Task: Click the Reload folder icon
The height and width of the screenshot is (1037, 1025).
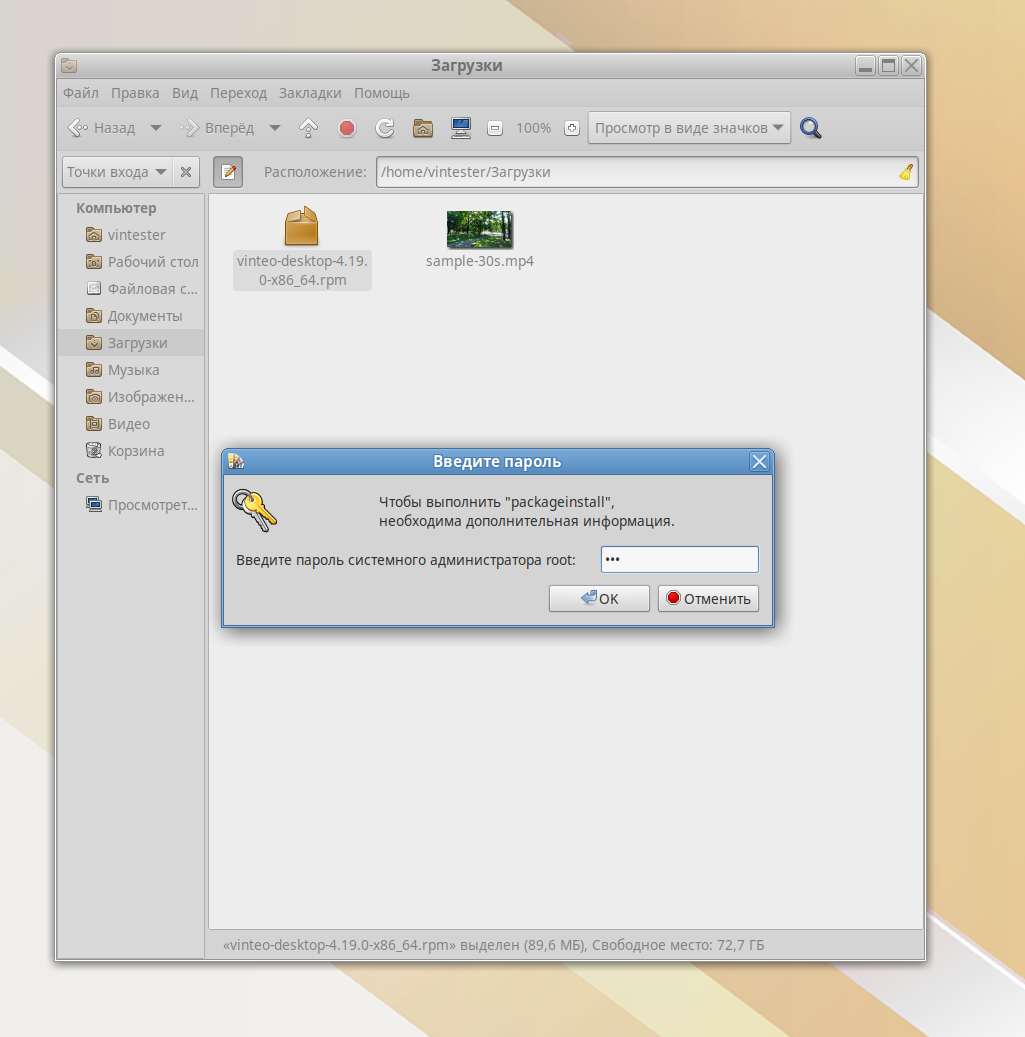Action: (x=385, y=128)
